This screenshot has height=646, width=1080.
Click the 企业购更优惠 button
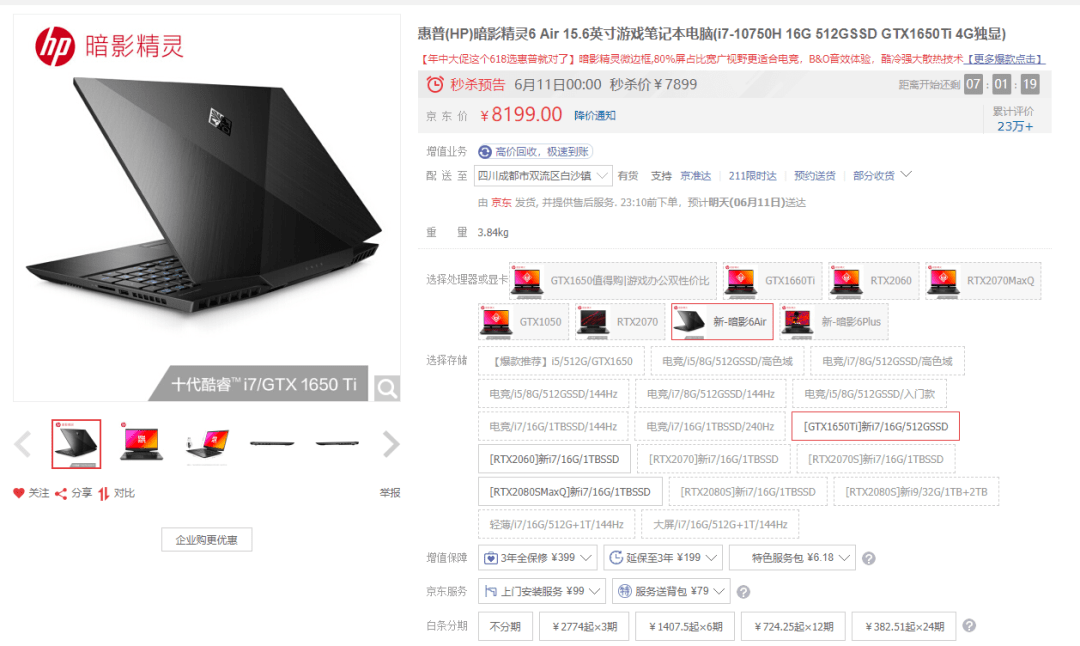coord(207,540)
